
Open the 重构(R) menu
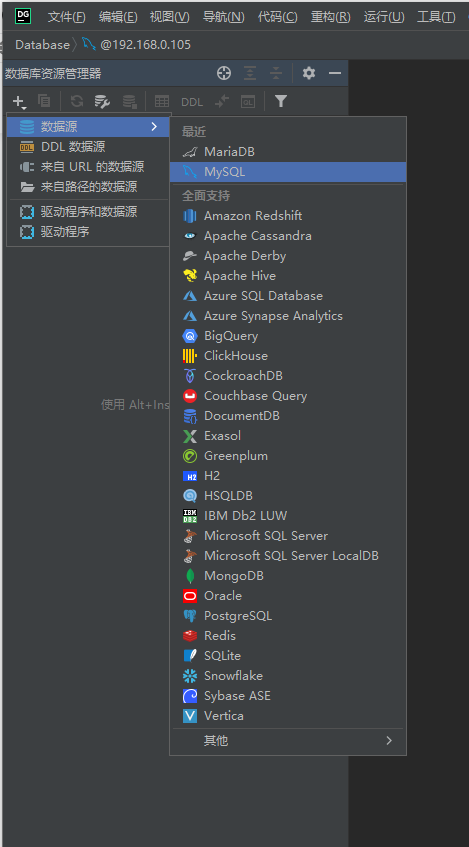pyautogui.click(x=331, y=17)
